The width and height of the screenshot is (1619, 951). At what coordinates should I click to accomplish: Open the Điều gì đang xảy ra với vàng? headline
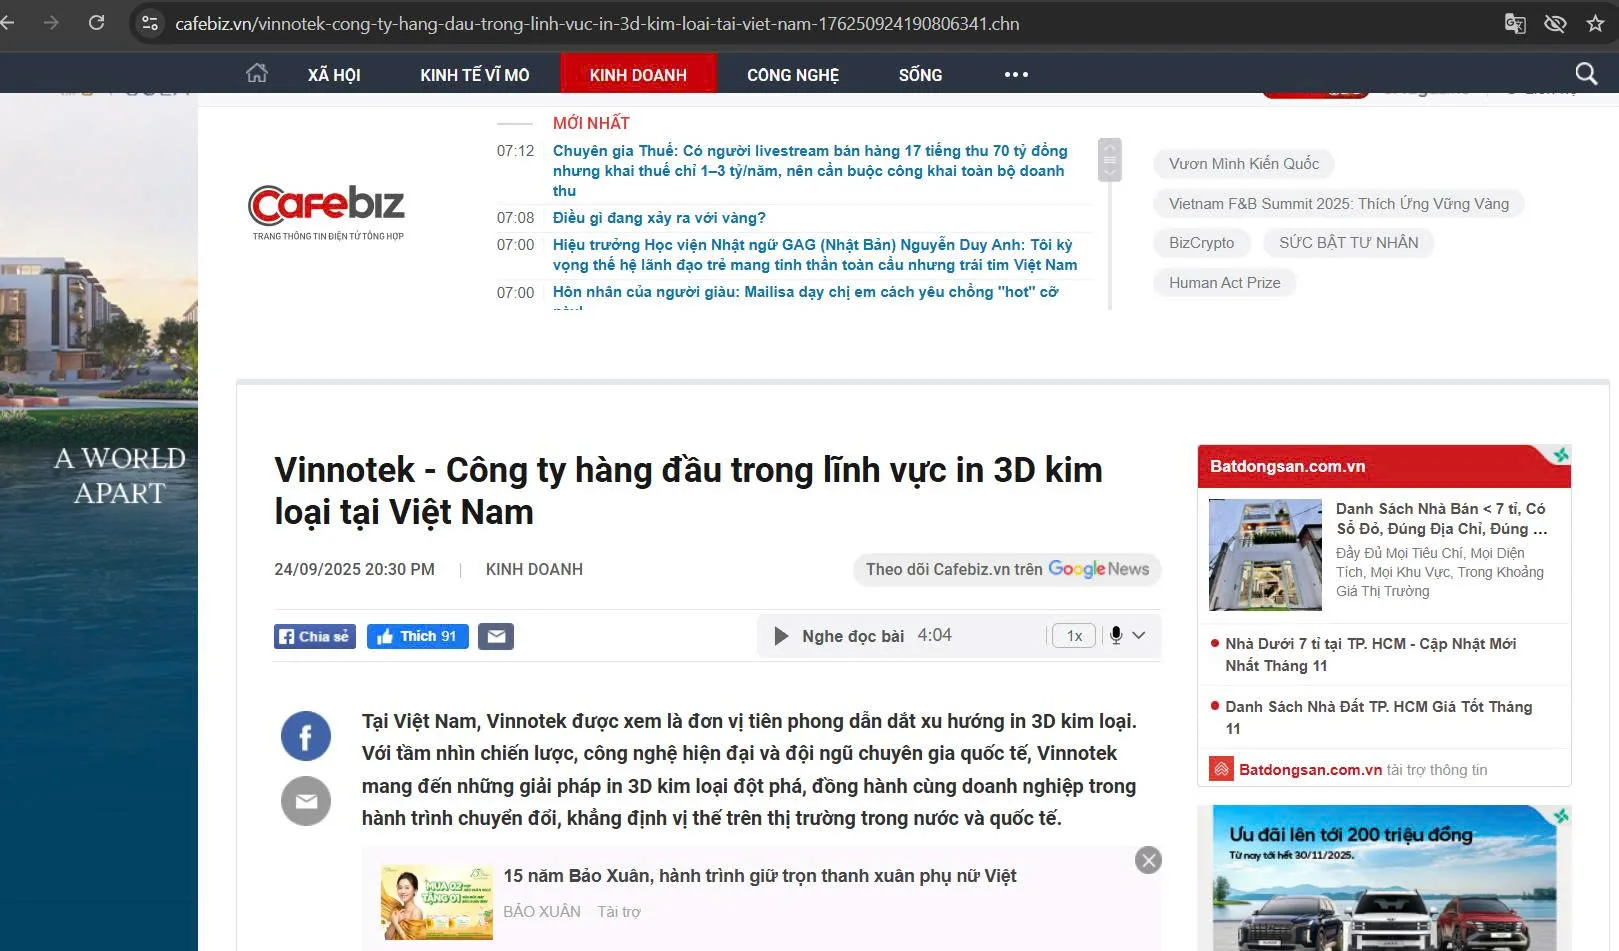tap(659, 218)
